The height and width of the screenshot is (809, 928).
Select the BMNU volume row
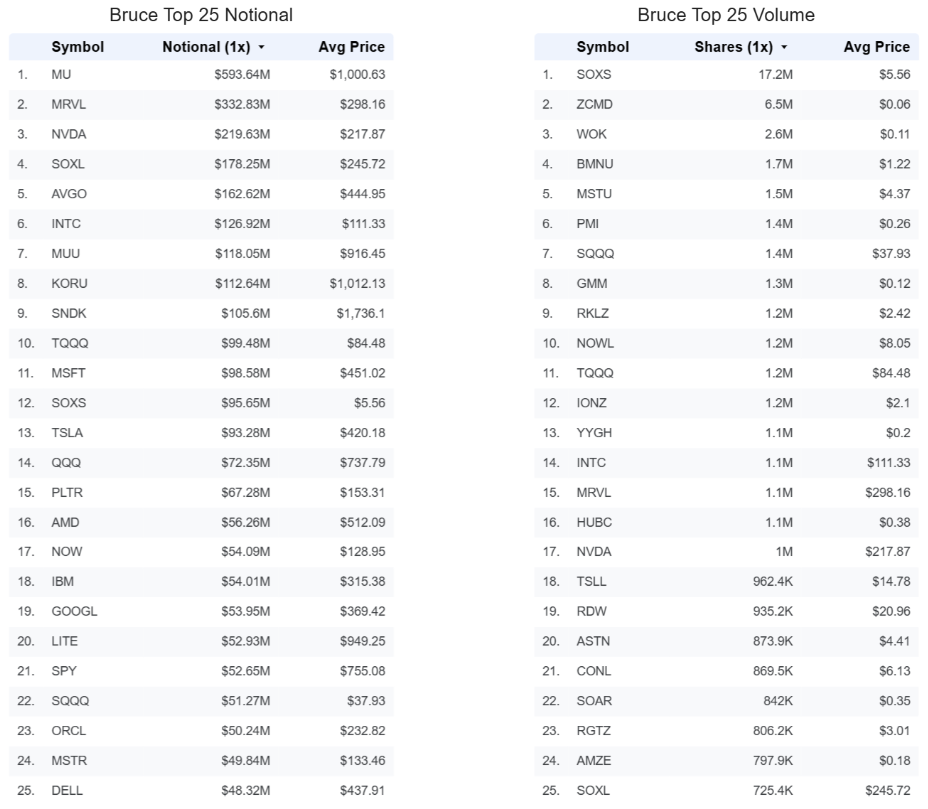[726, 164]
